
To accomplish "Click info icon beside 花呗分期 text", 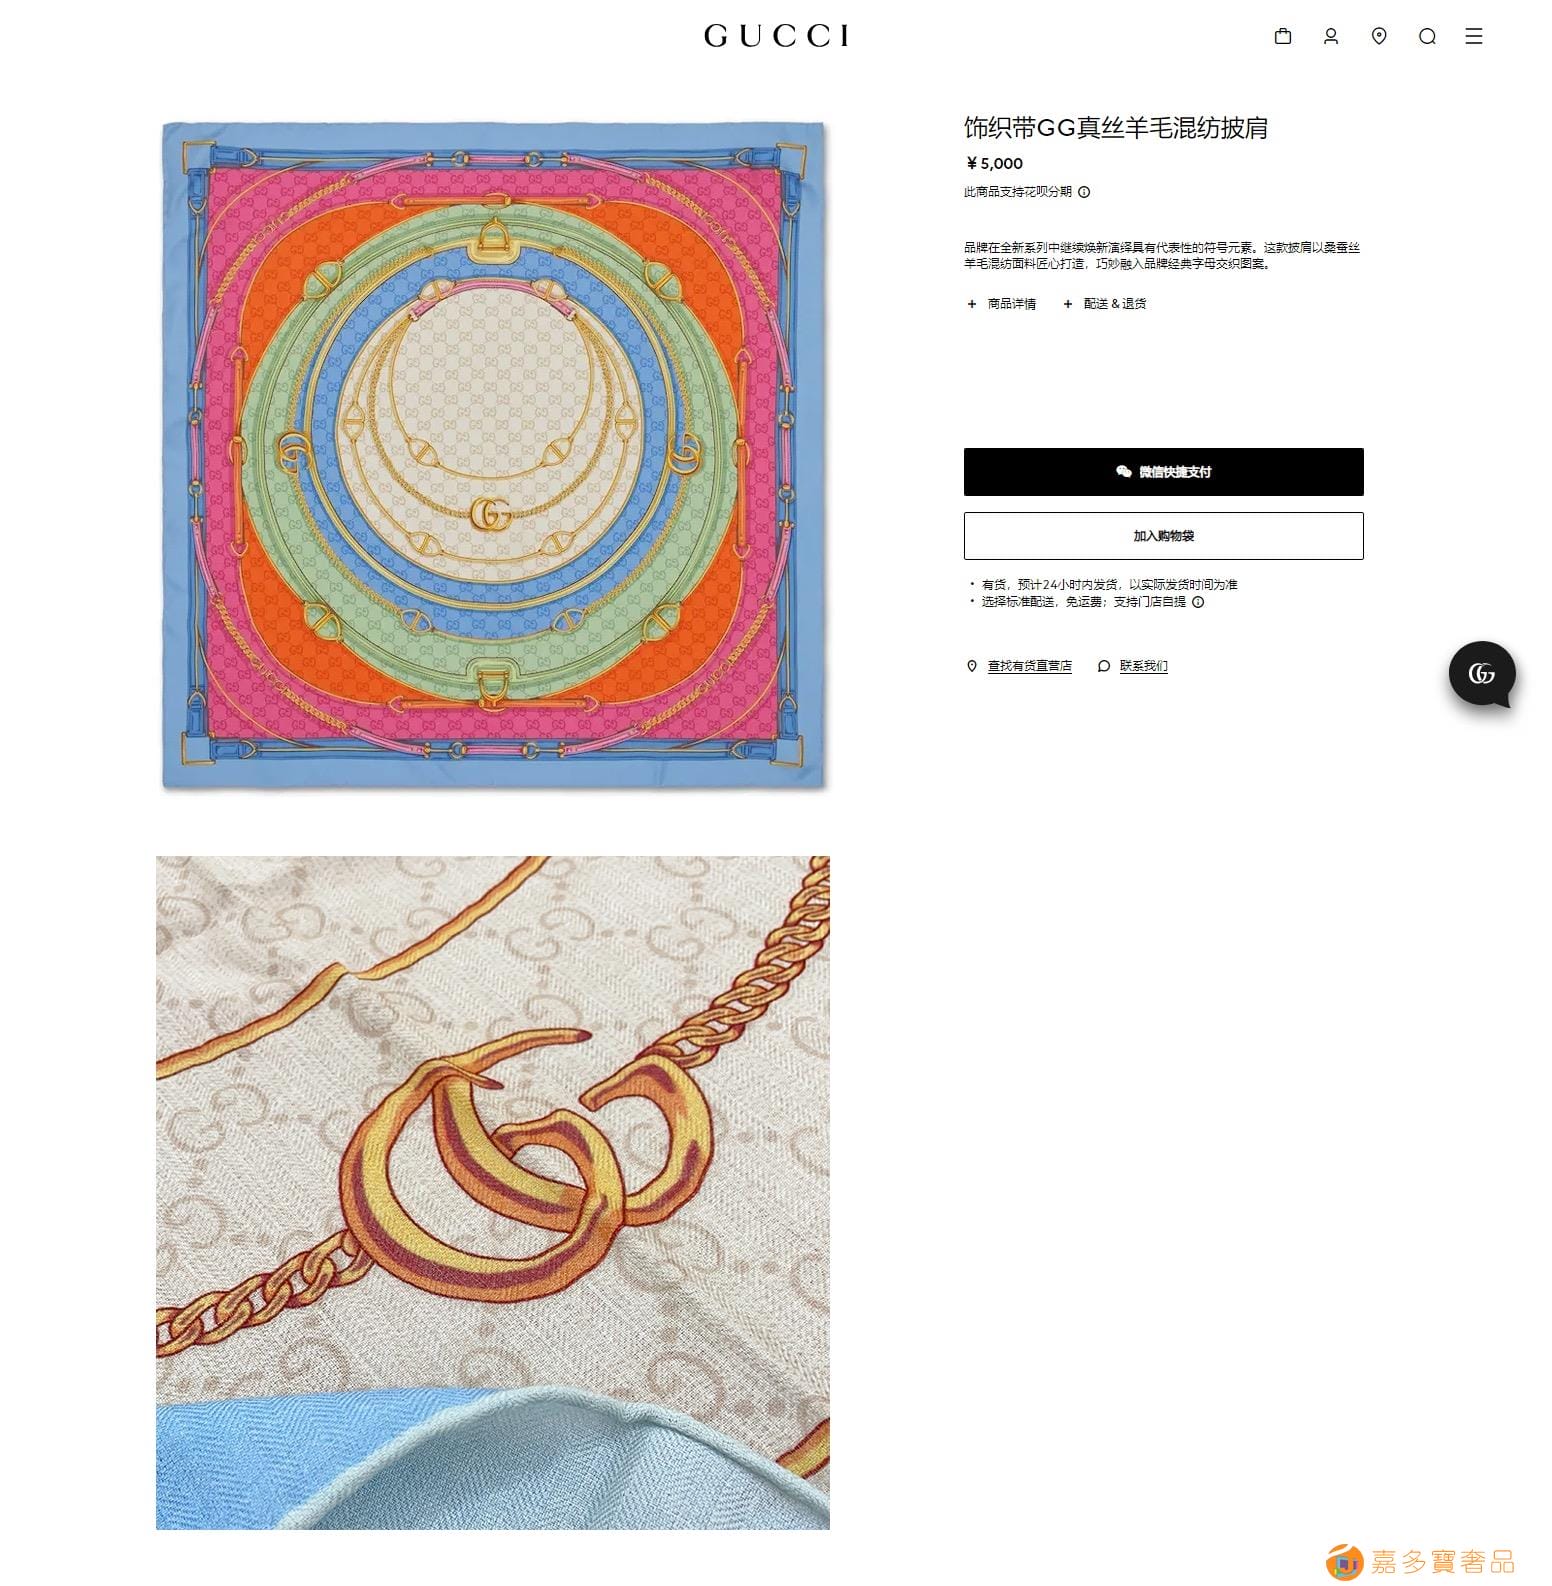I will point(1085,192).
